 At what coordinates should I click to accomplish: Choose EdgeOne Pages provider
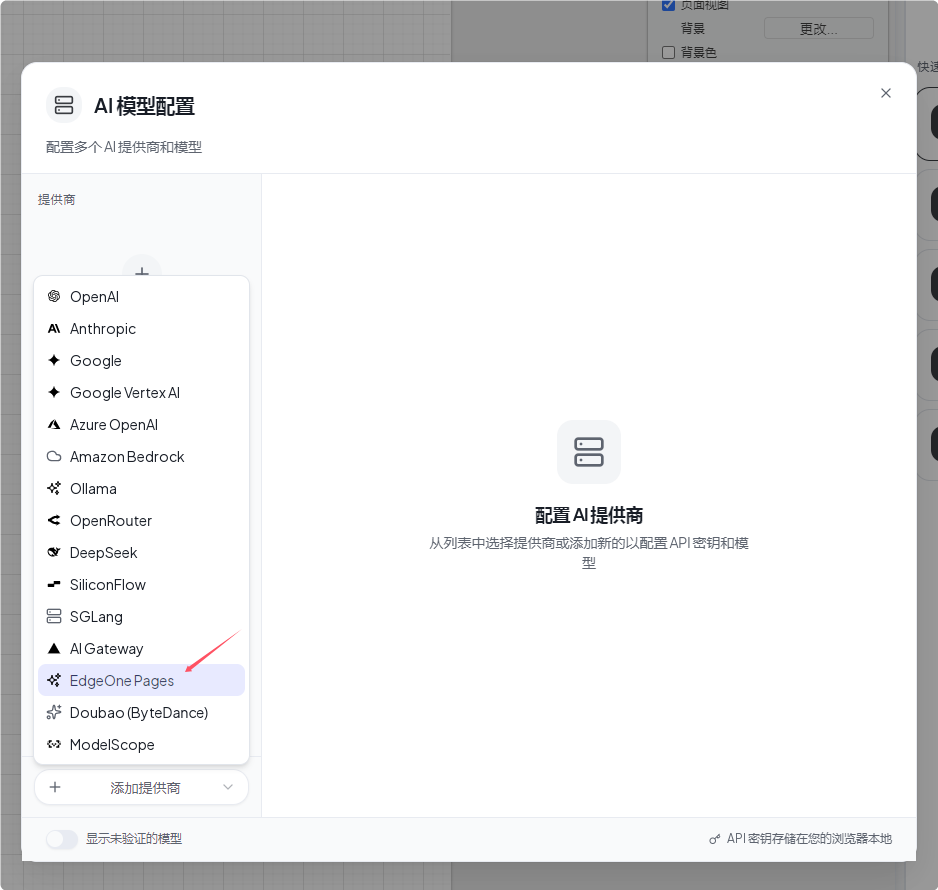[x=142, y=680]
